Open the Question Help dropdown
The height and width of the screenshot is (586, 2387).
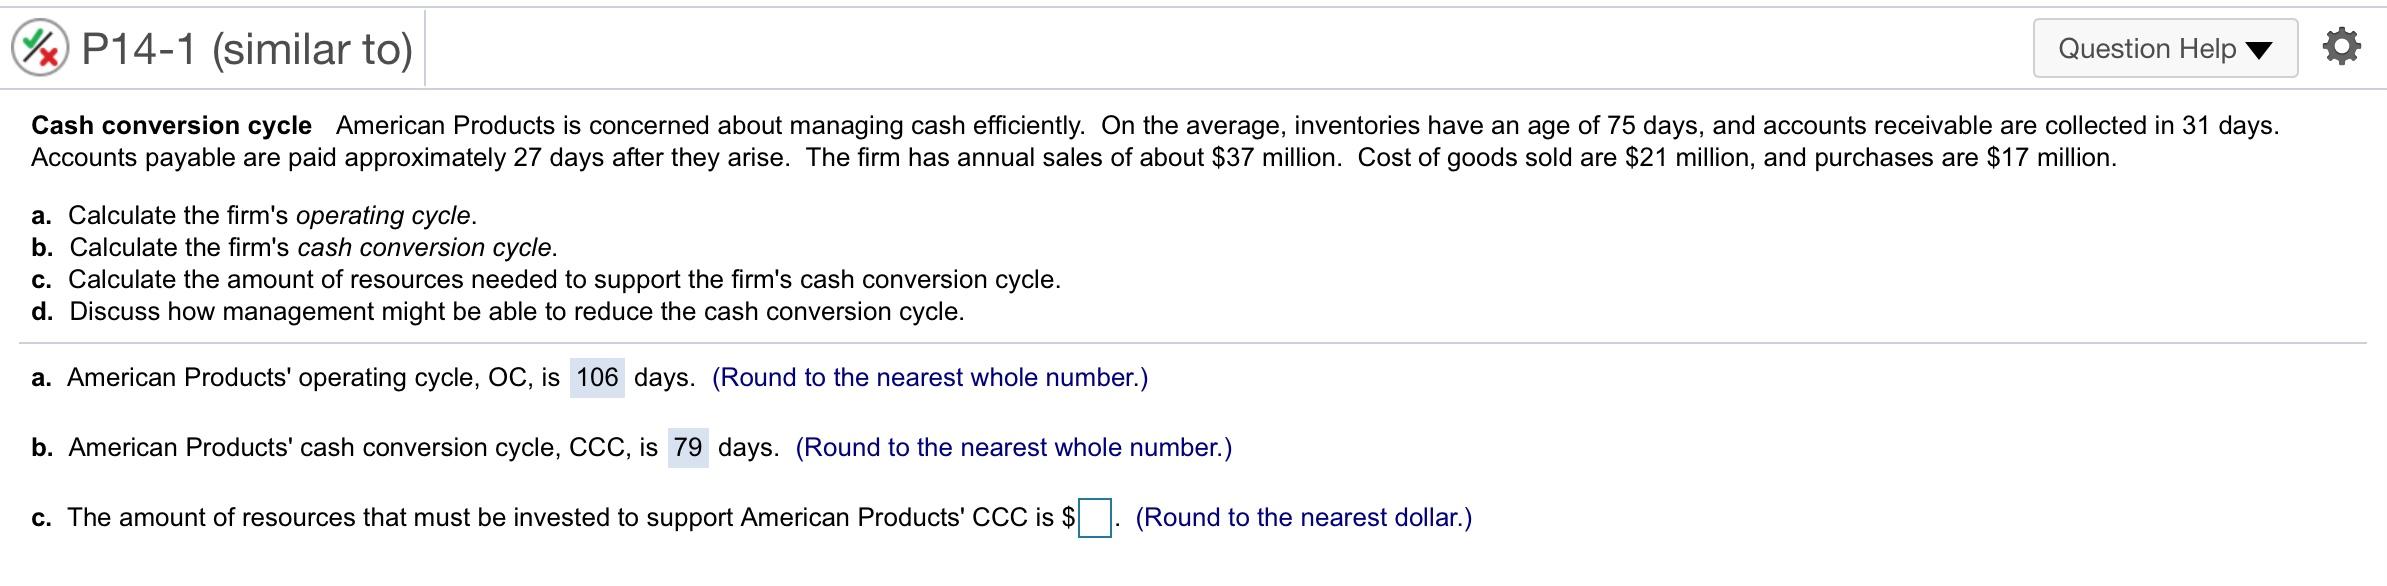(2163, 45)
